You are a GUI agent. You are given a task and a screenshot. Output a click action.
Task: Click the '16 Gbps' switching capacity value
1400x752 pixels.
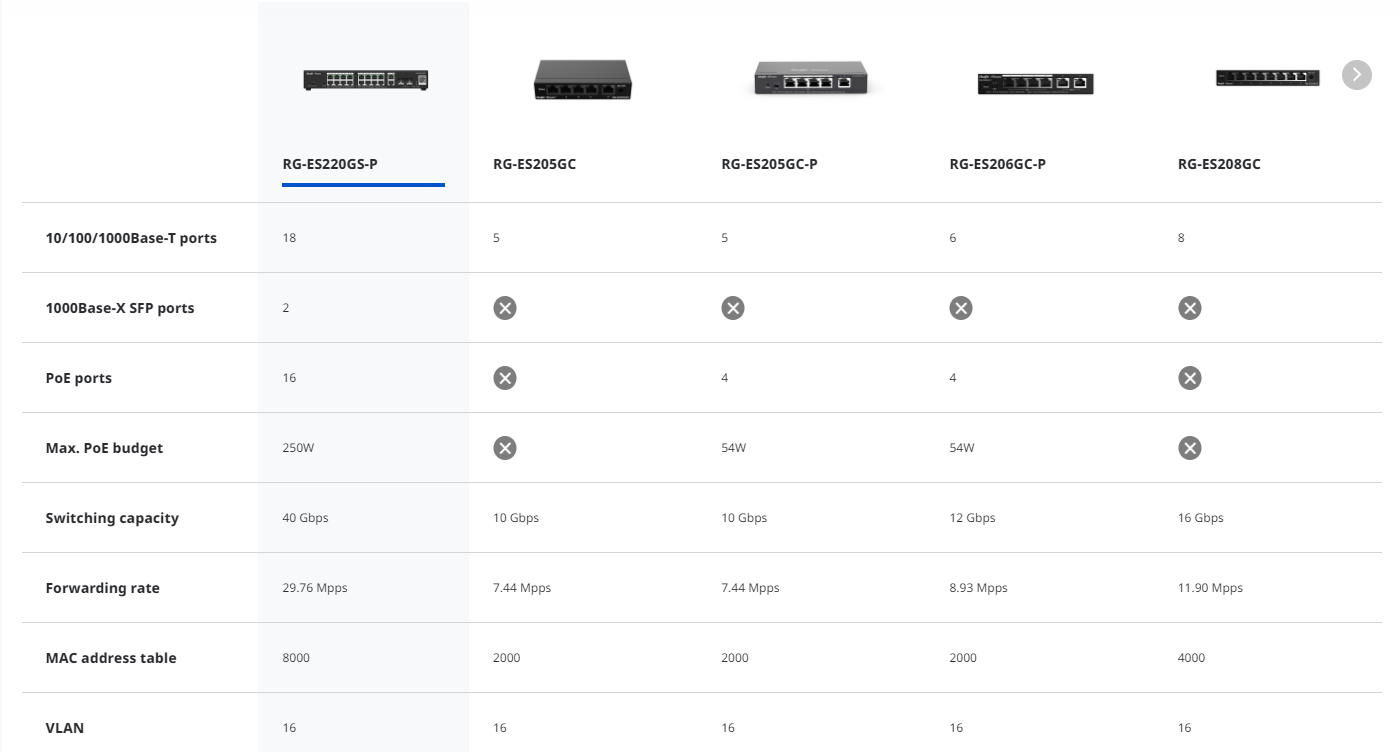pyautogui.click(x=1201, y=518)
